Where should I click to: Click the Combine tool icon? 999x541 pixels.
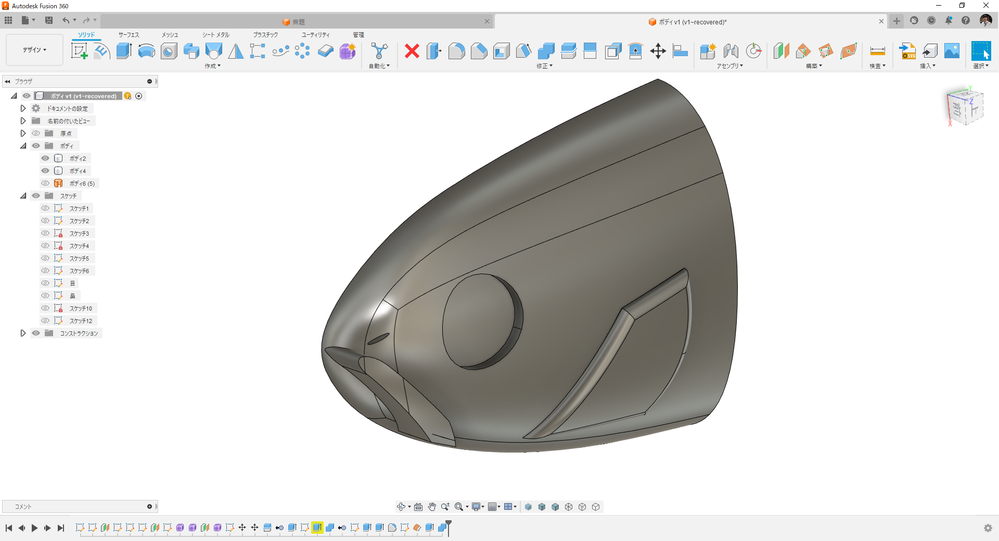click(546, 51)
